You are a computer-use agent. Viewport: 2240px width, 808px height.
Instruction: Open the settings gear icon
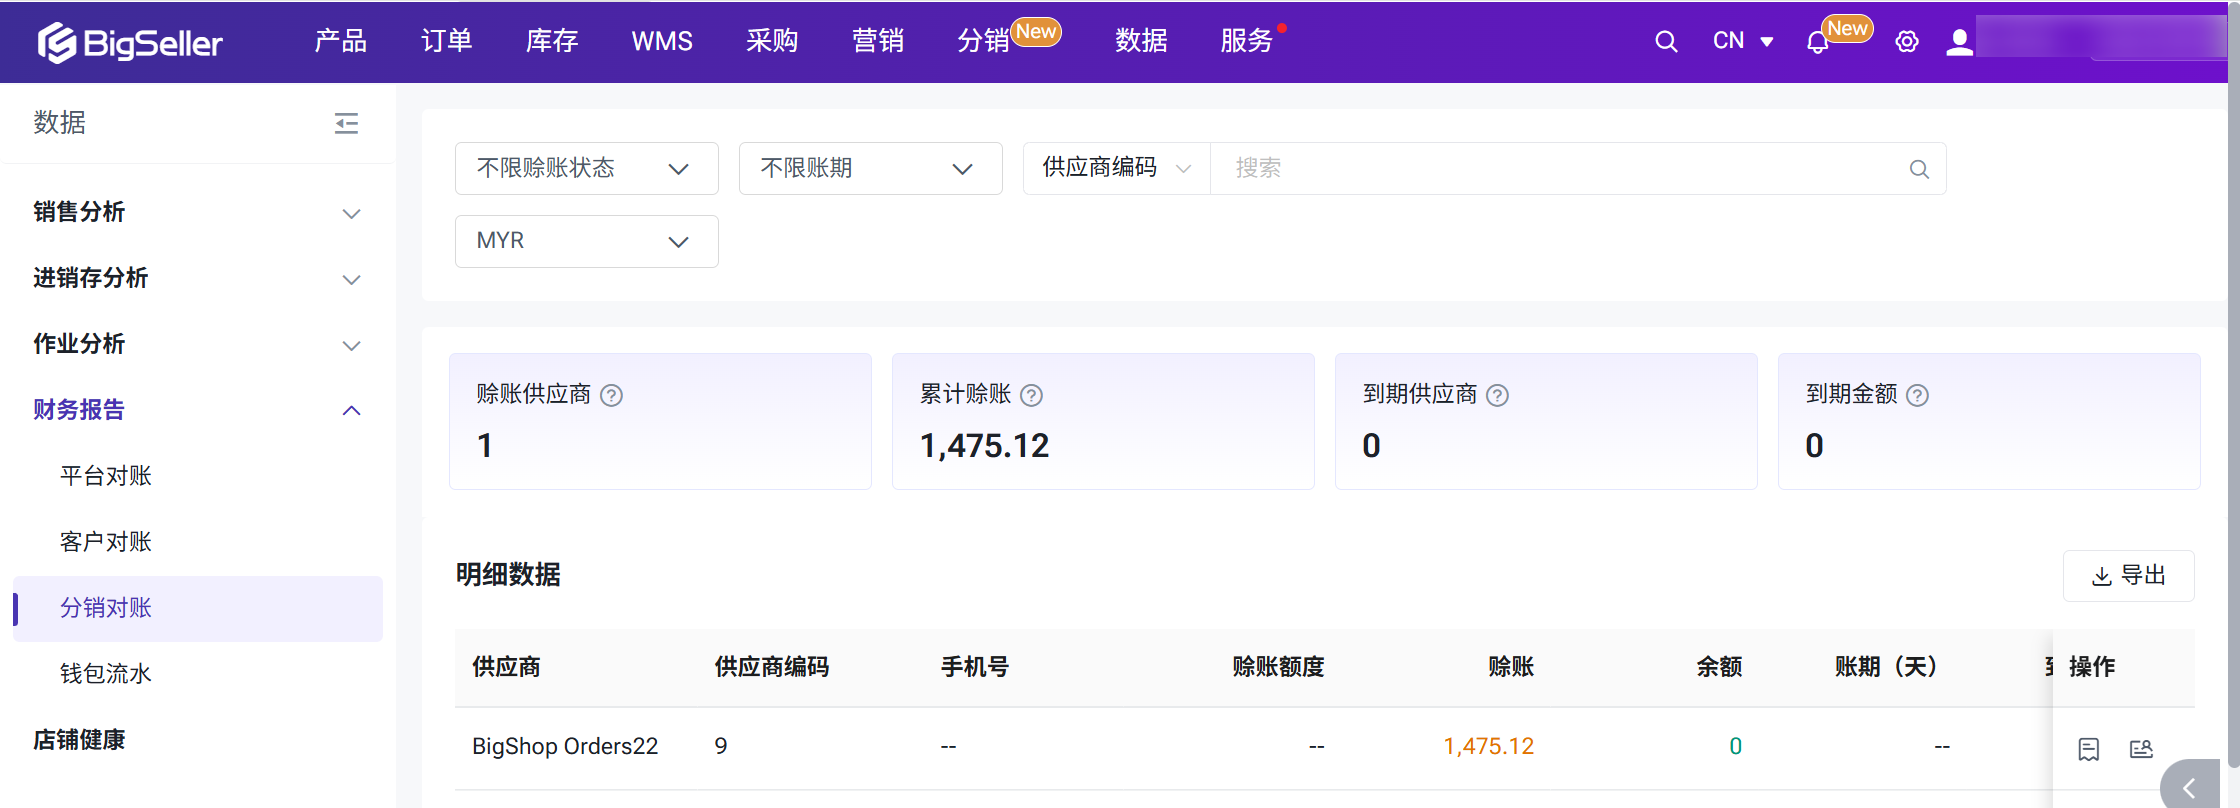(1907, 42)
